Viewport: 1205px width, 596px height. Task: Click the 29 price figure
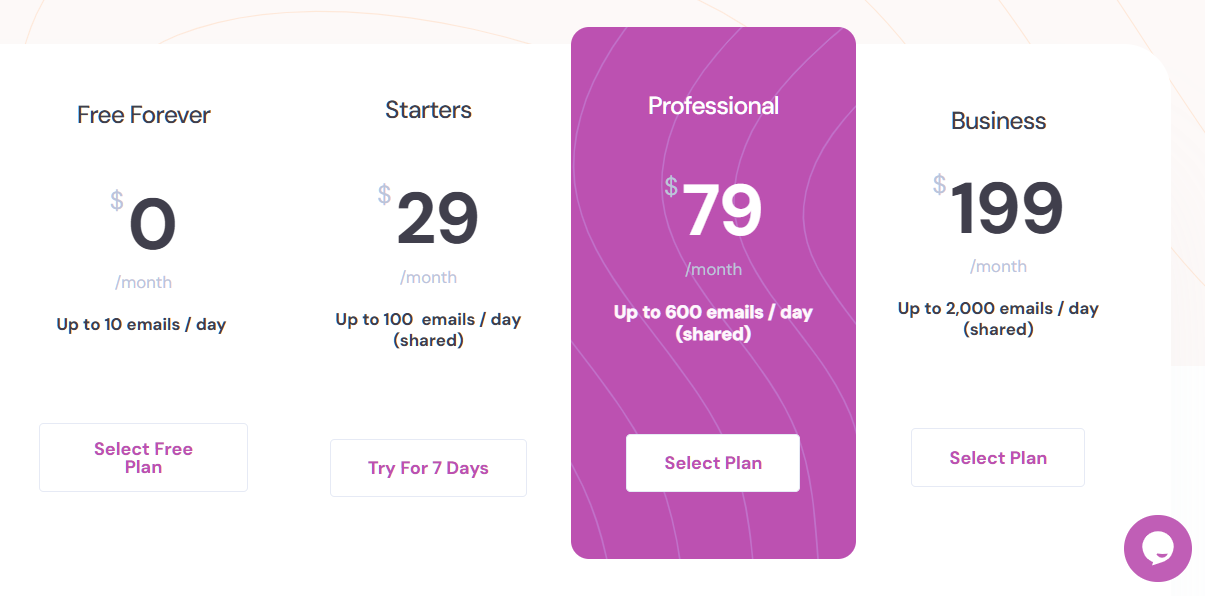point(437,220)
